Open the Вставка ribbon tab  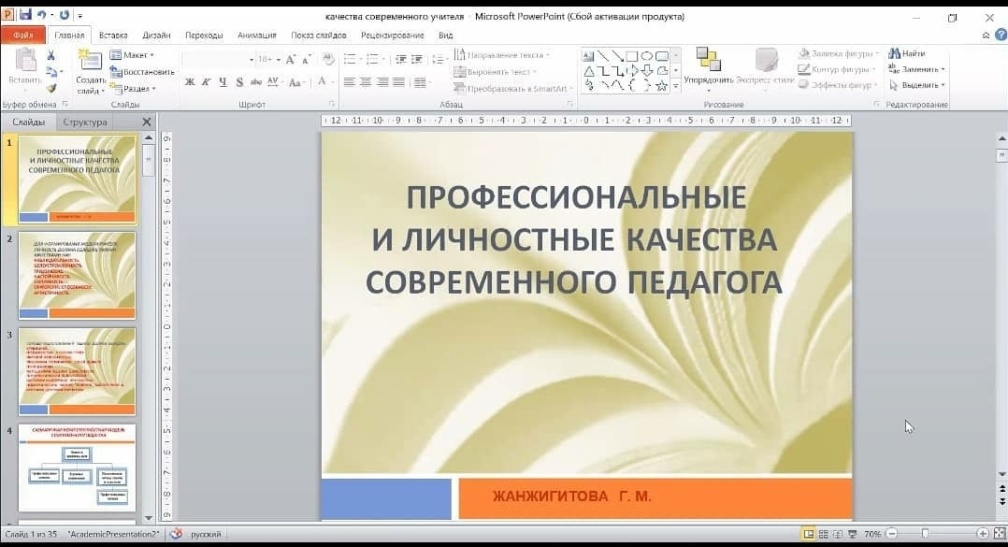[113, 35]
